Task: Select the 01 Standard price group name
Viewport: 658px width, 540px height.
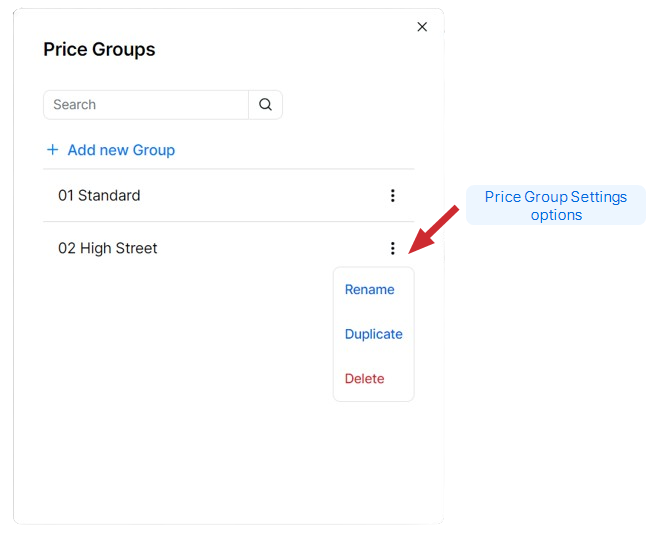Action: tap(99, 196)
